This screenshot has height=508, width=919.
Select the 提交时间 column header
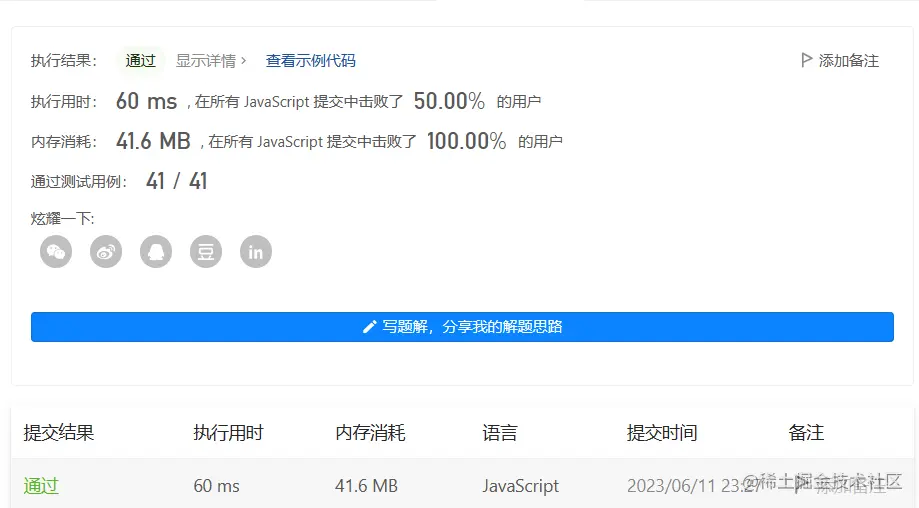[x=662, y=433]
